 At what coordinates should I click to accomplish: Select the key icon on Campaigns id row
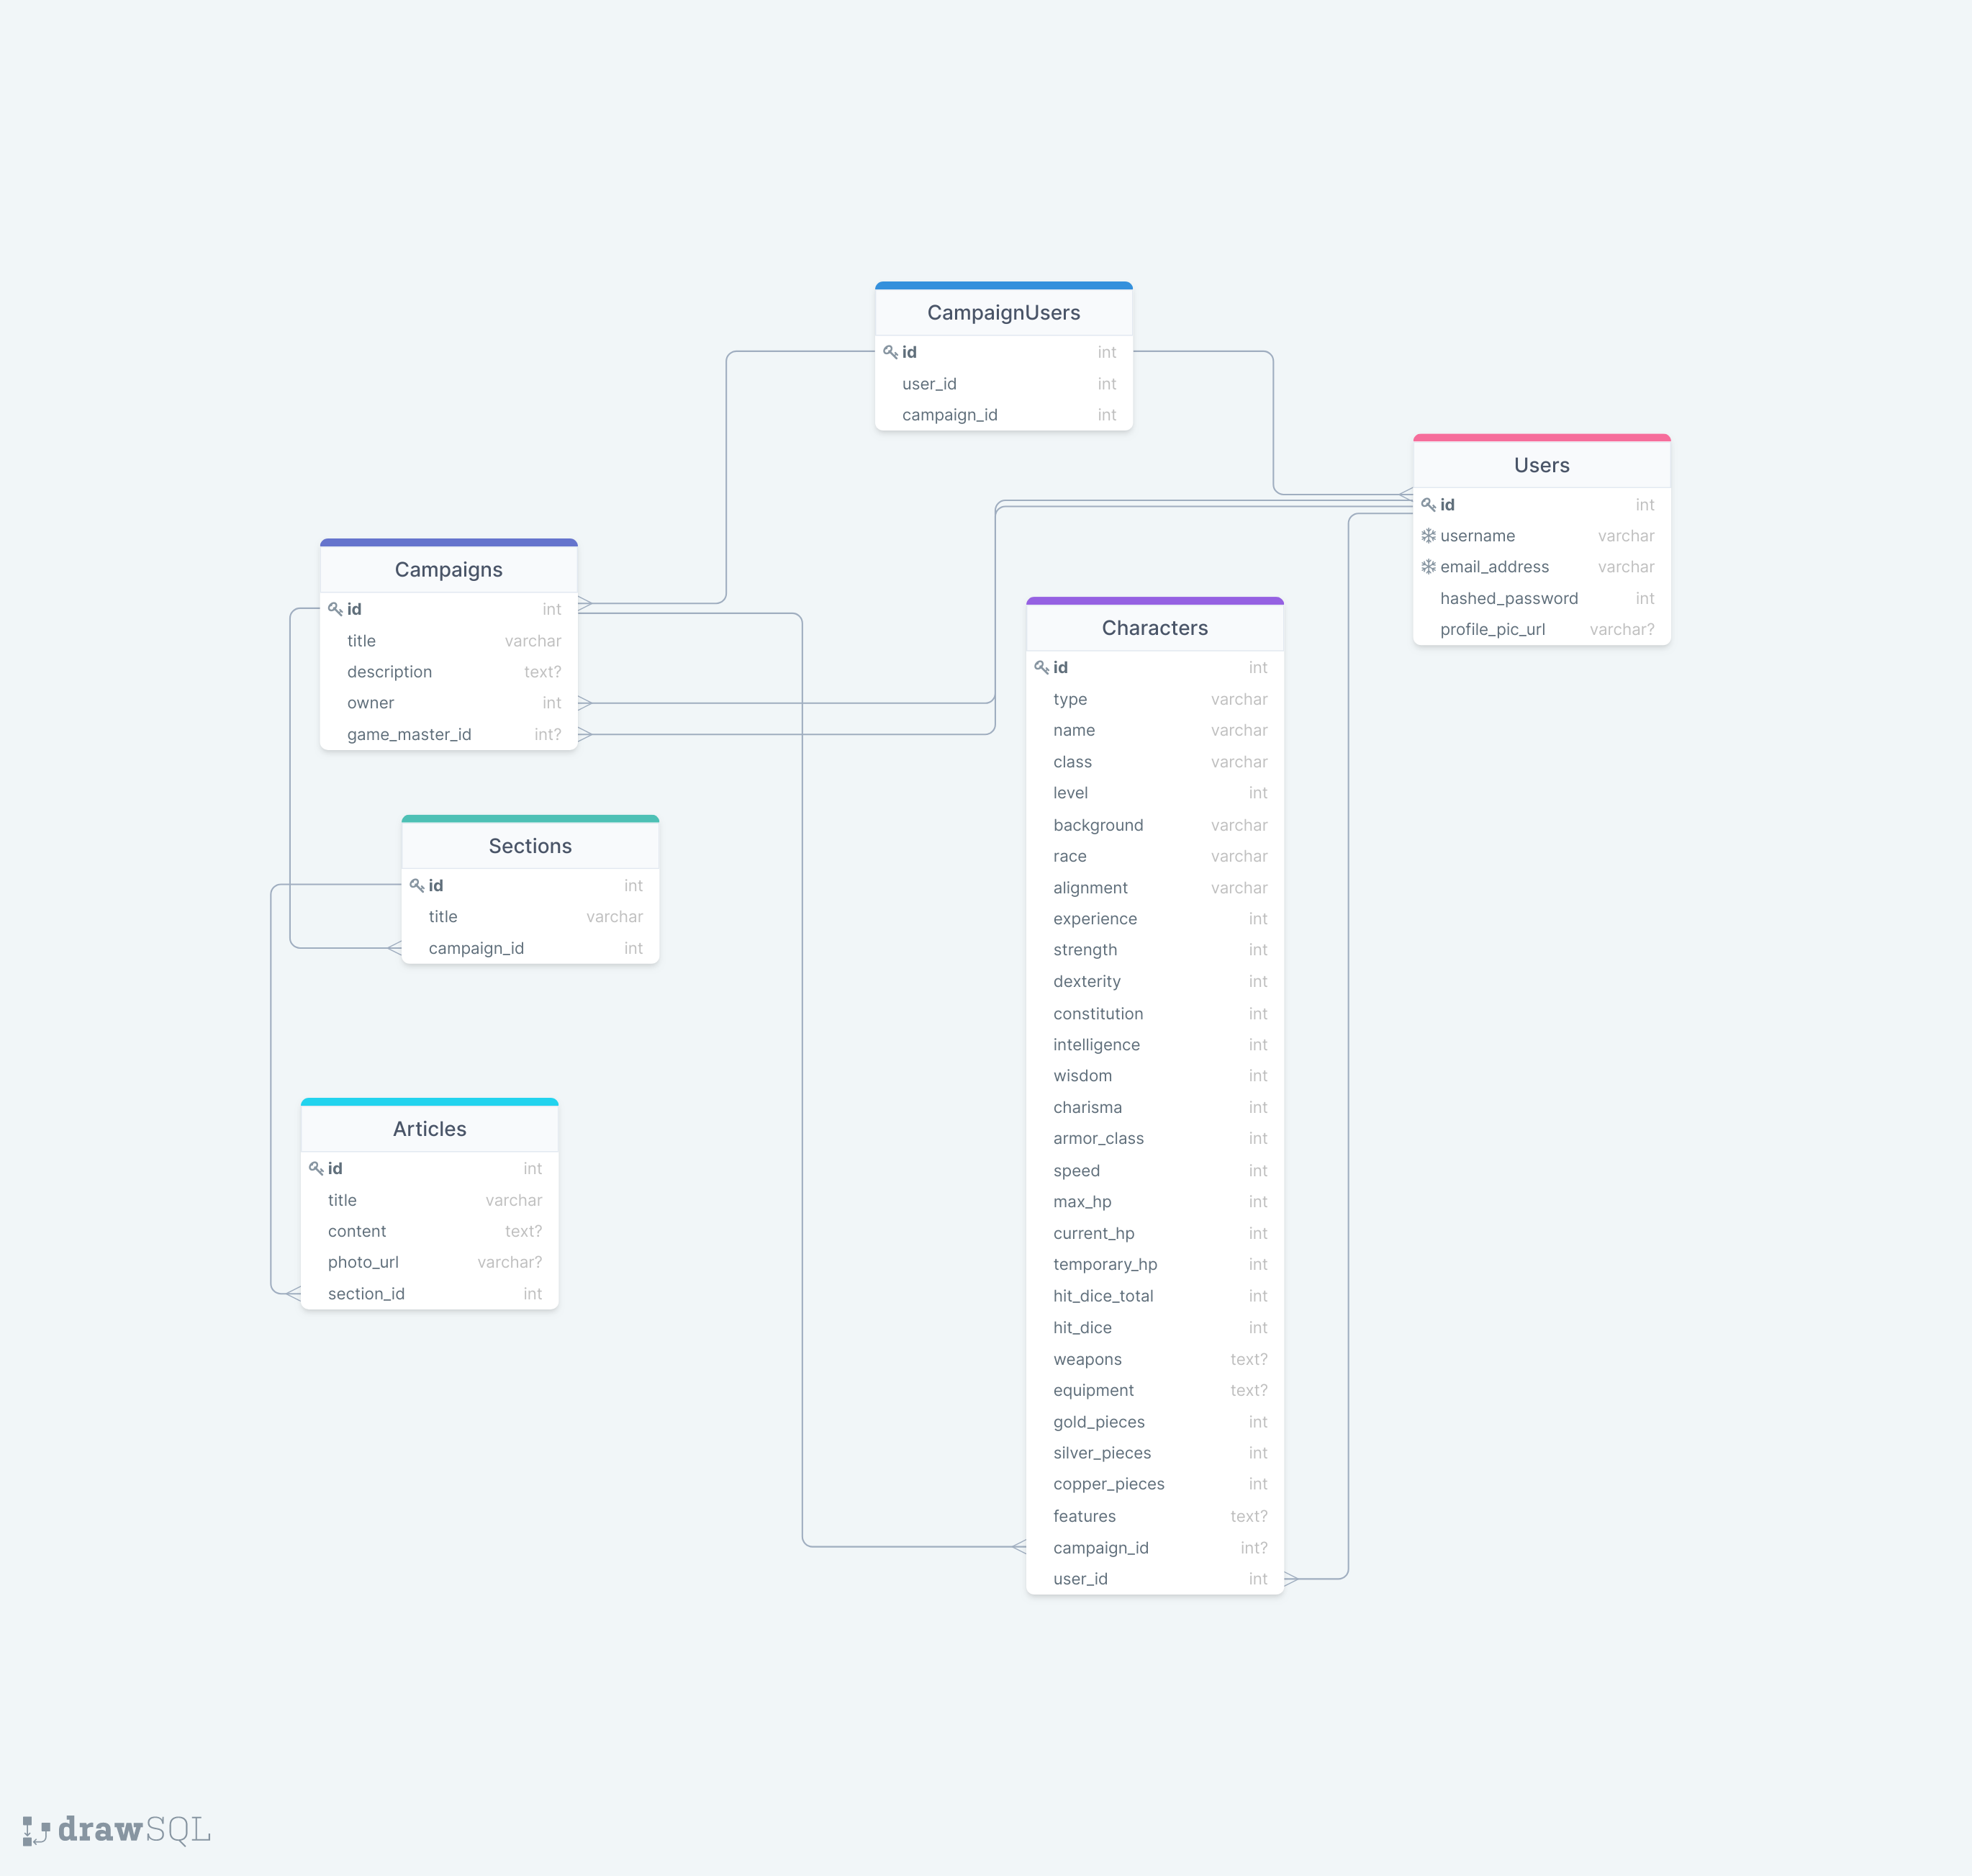pyautogui.click(x=336, y=608)
